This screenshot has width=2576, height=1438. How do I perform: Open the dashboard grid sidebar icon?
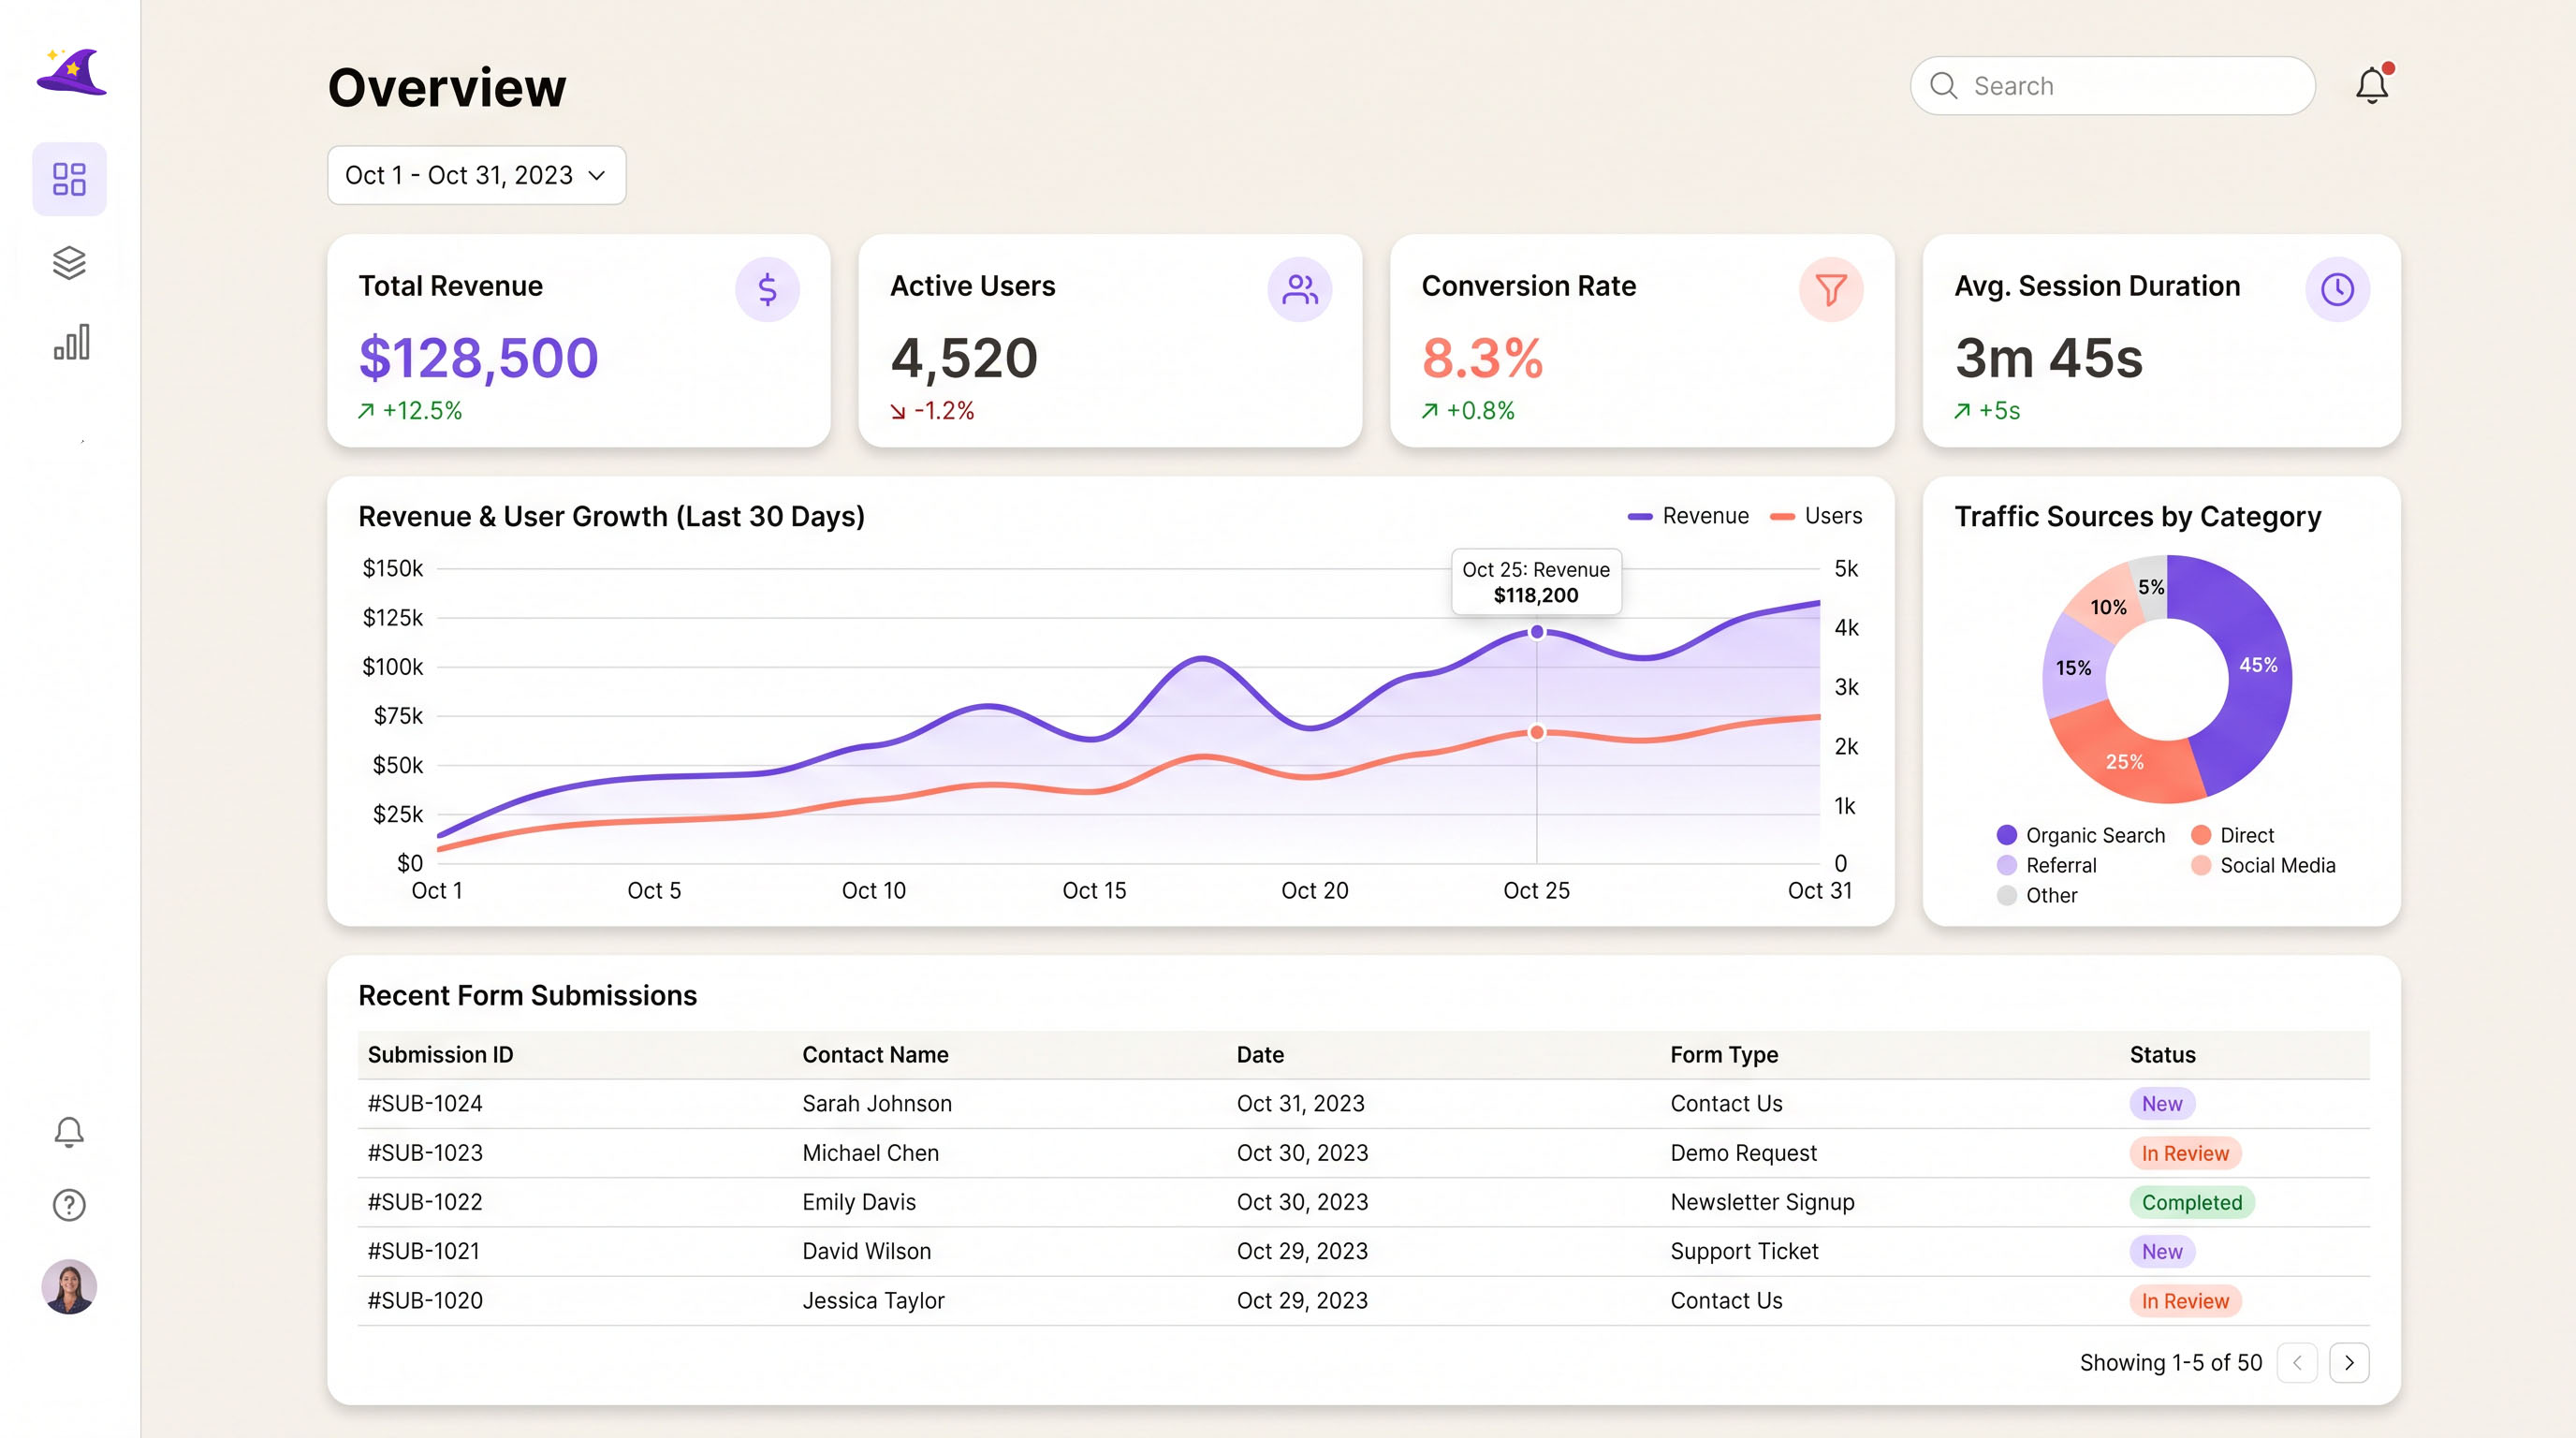pos(69,179)
